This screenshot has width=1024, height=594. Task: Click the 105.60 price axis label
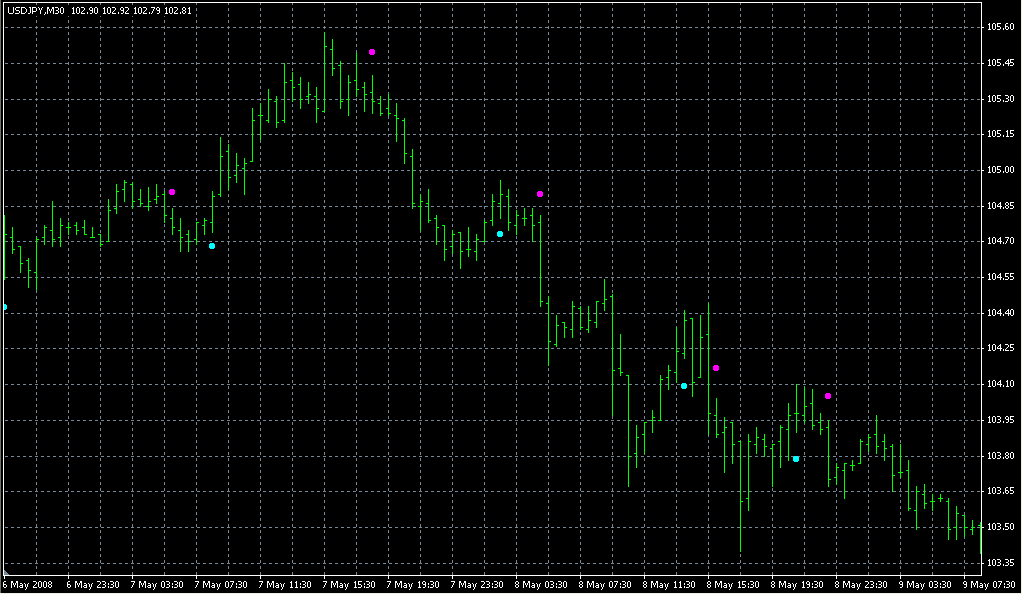(1001, 27)
